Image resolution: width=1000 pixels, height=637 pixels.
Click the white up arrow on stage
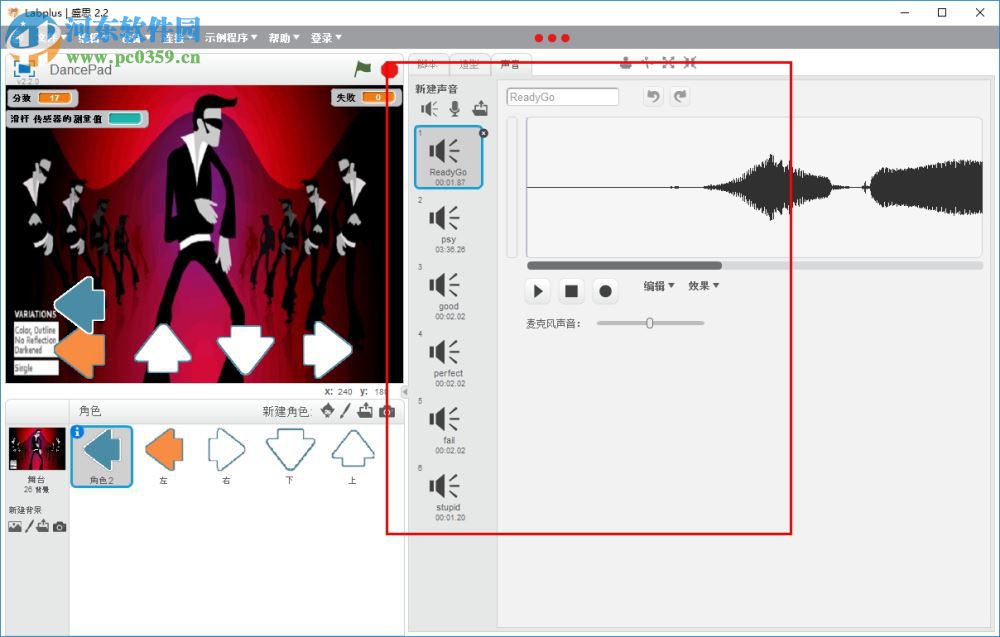(x=163, y=348)
